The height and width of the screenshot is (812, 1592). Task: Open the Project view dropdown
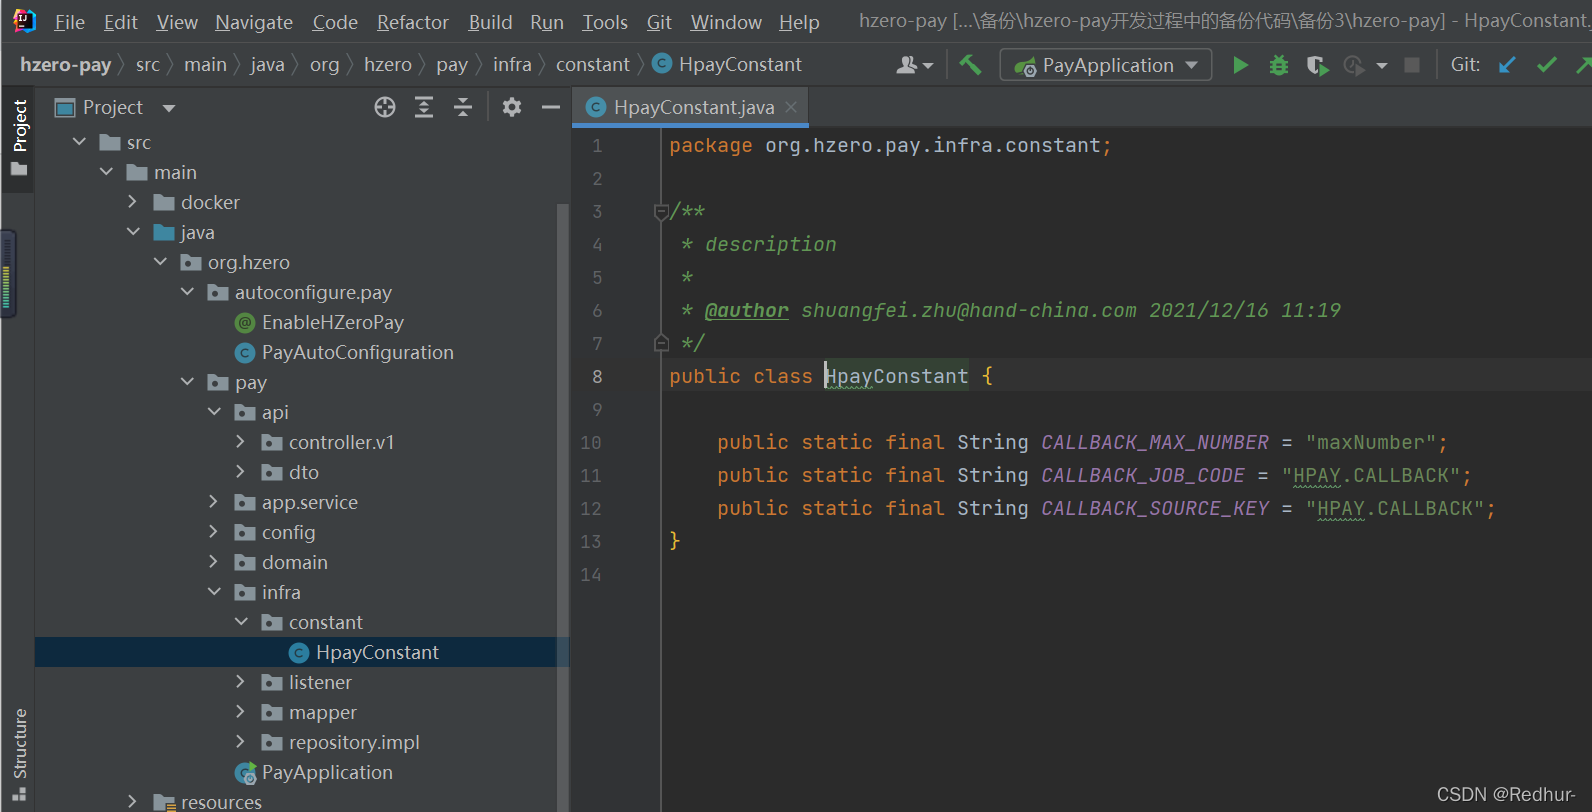(x=169, y=108)
